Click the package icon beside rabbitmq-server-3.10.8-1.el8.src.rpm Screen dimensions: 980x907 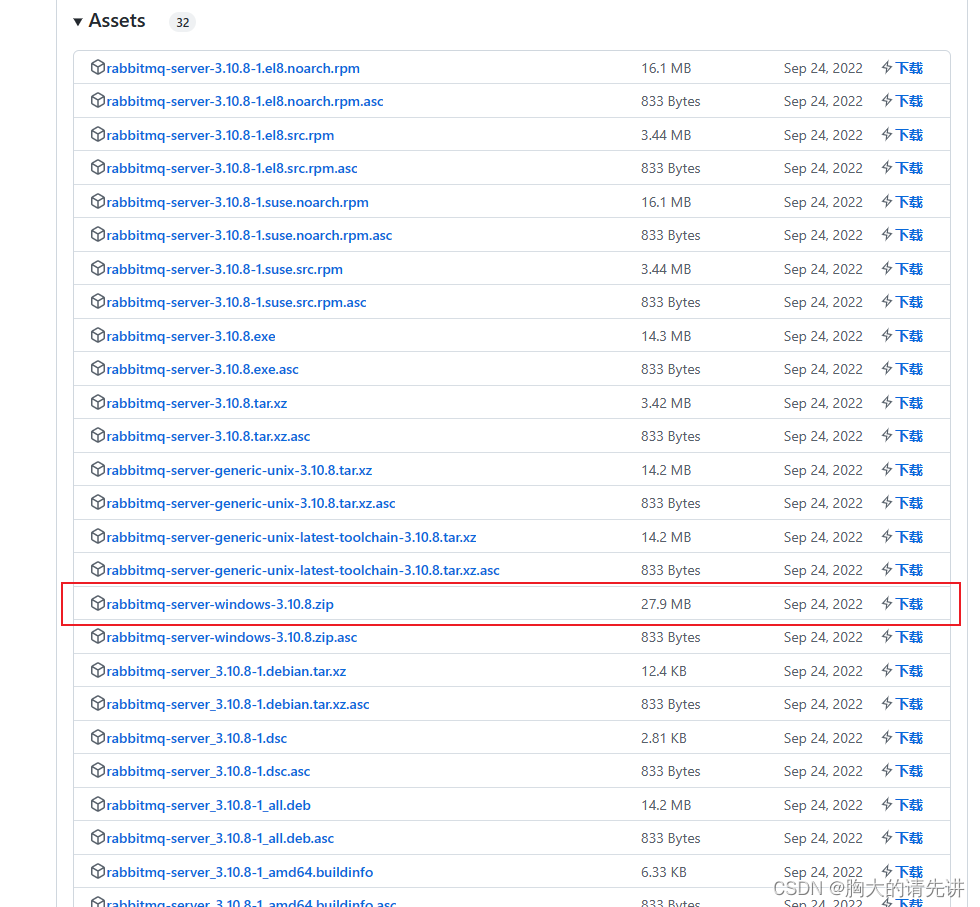pyautogui.click(x=98, y=134)
